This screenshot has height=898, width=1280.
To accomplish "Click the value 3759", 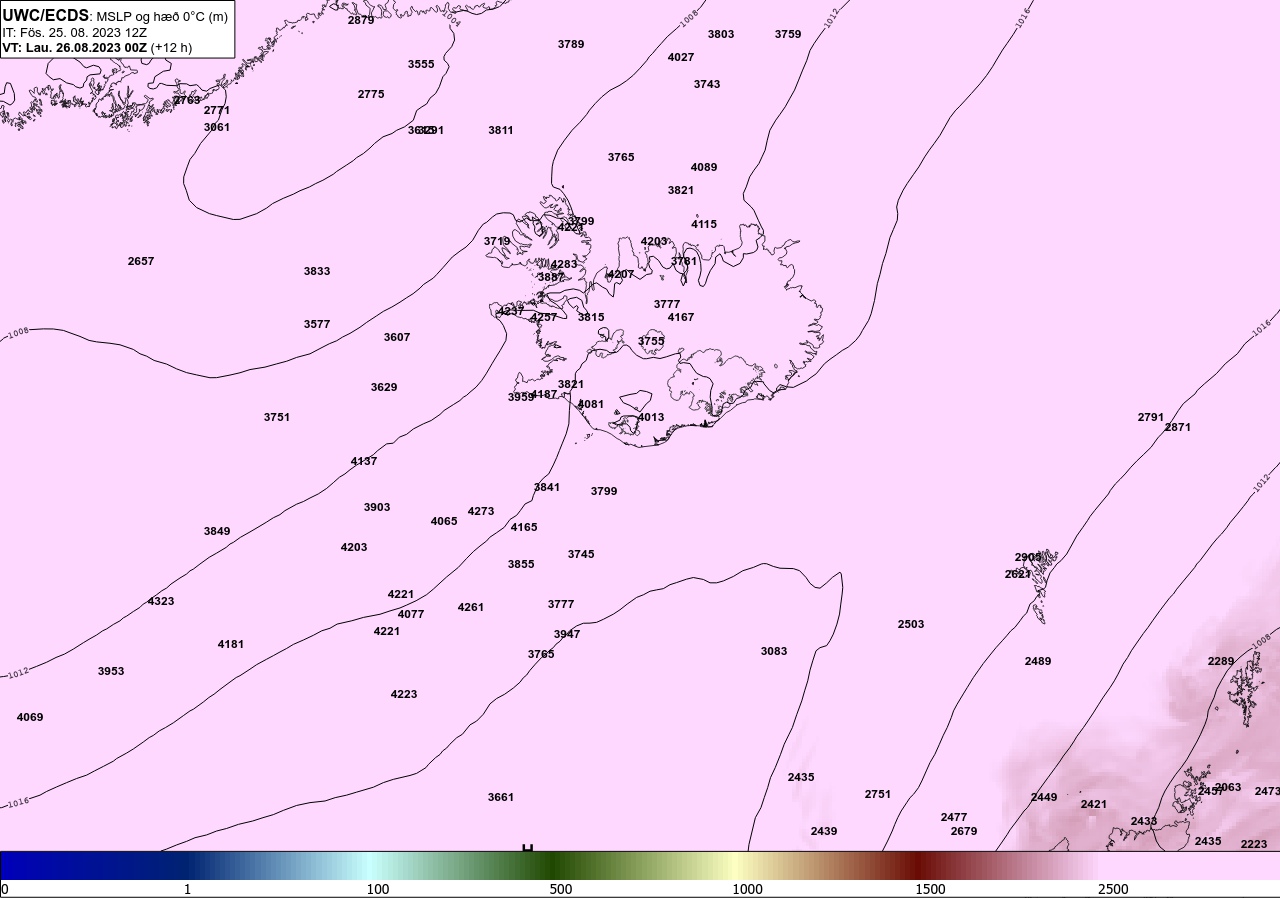I will (788, 34).
